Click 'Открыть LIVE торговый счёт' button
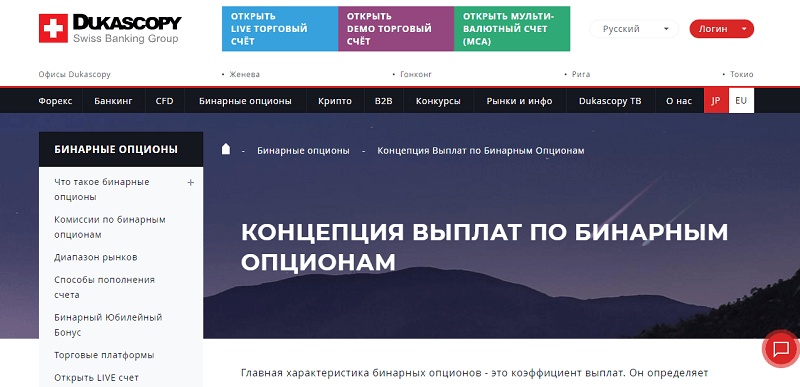 (280, 29)
